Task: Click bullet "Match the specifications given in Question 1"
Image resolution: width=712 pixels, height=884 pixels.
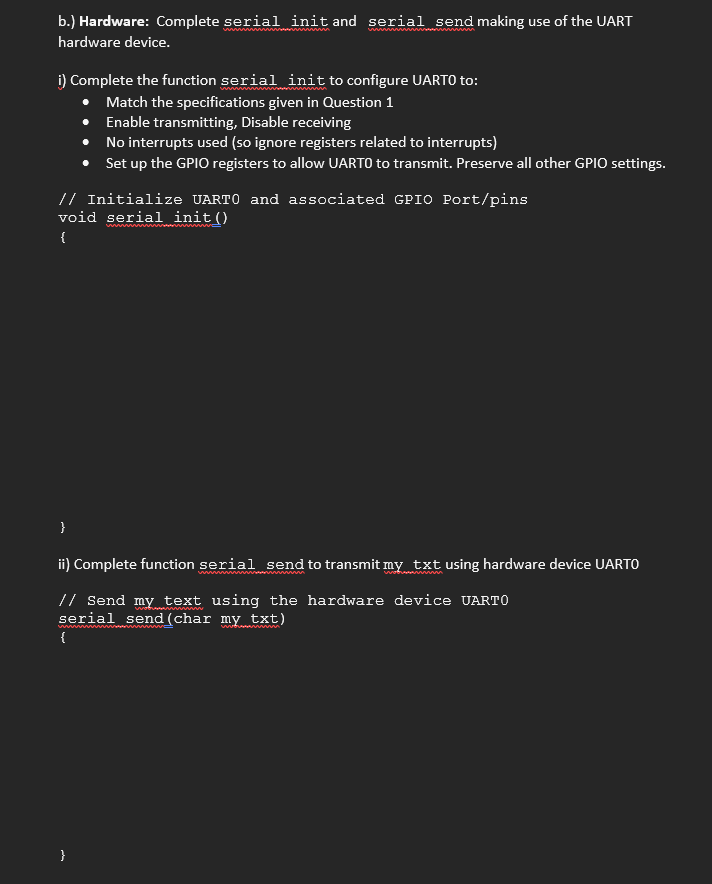Action: coord(249,102)
